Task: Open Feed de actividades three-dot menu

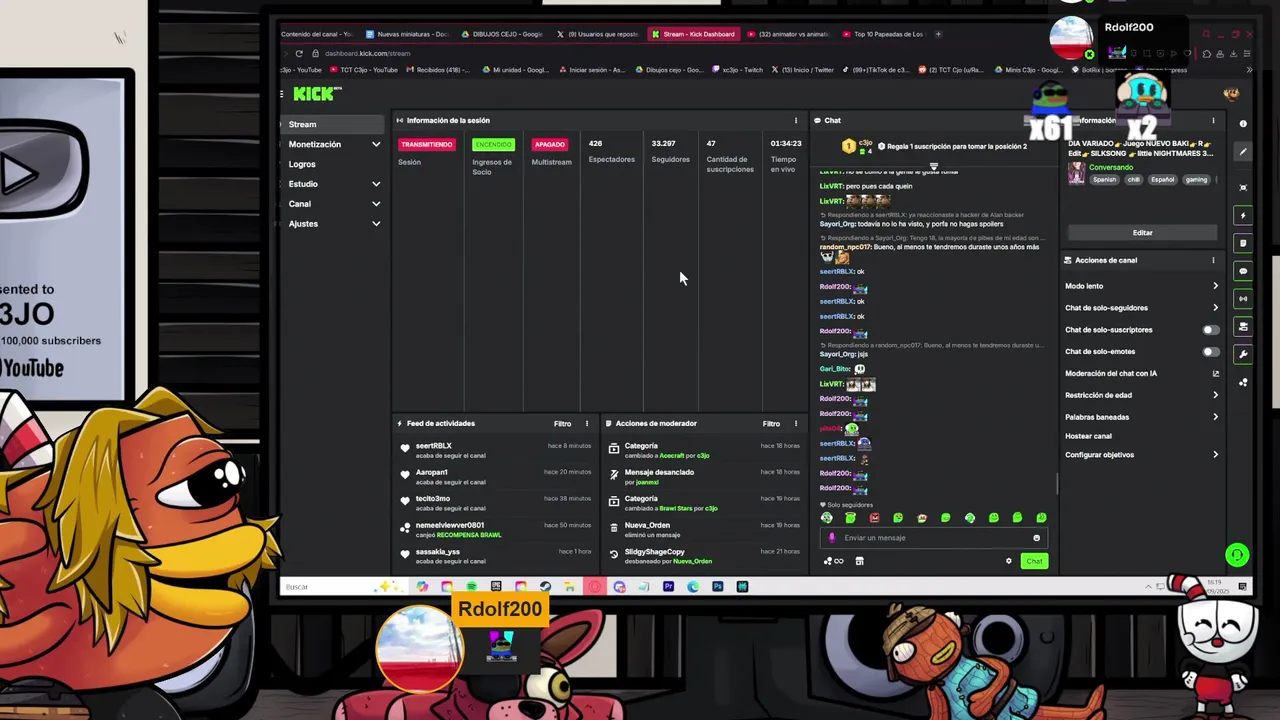Action: (587, 424)
